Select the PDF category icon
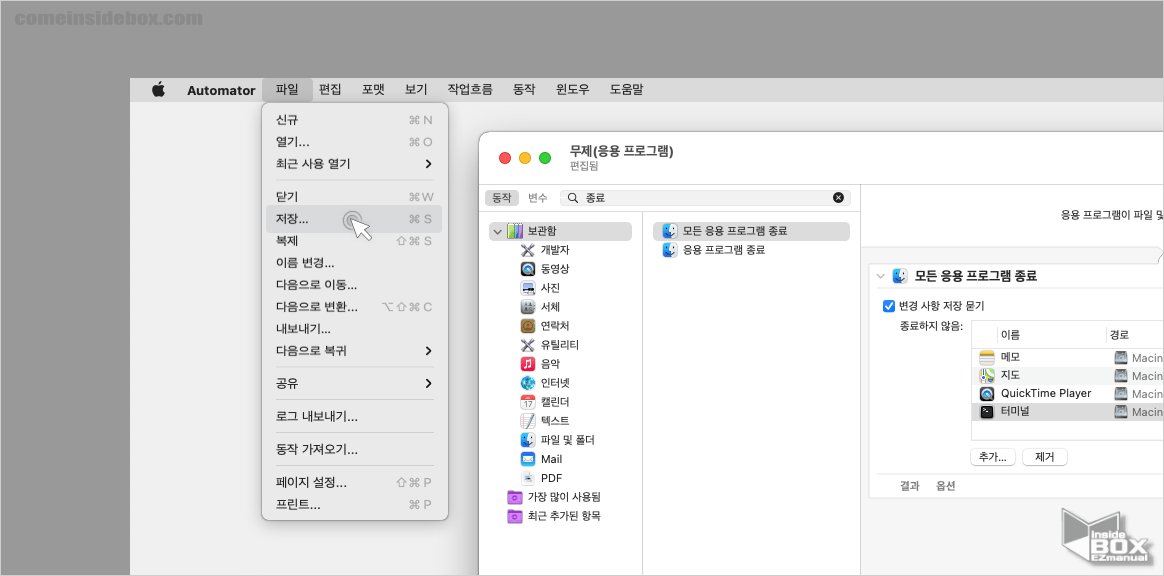1164x576 pixels. coord(528,478)
